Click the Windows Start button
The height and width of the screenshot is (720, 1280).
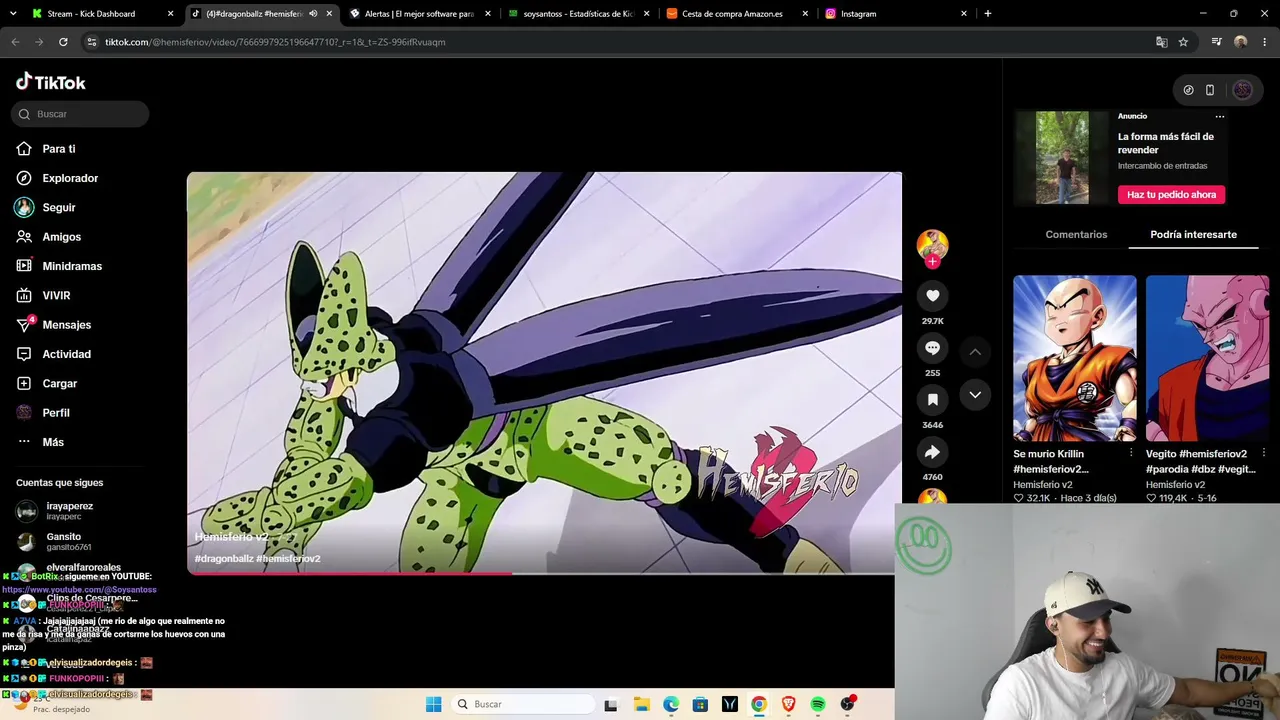tap(433, 704)
